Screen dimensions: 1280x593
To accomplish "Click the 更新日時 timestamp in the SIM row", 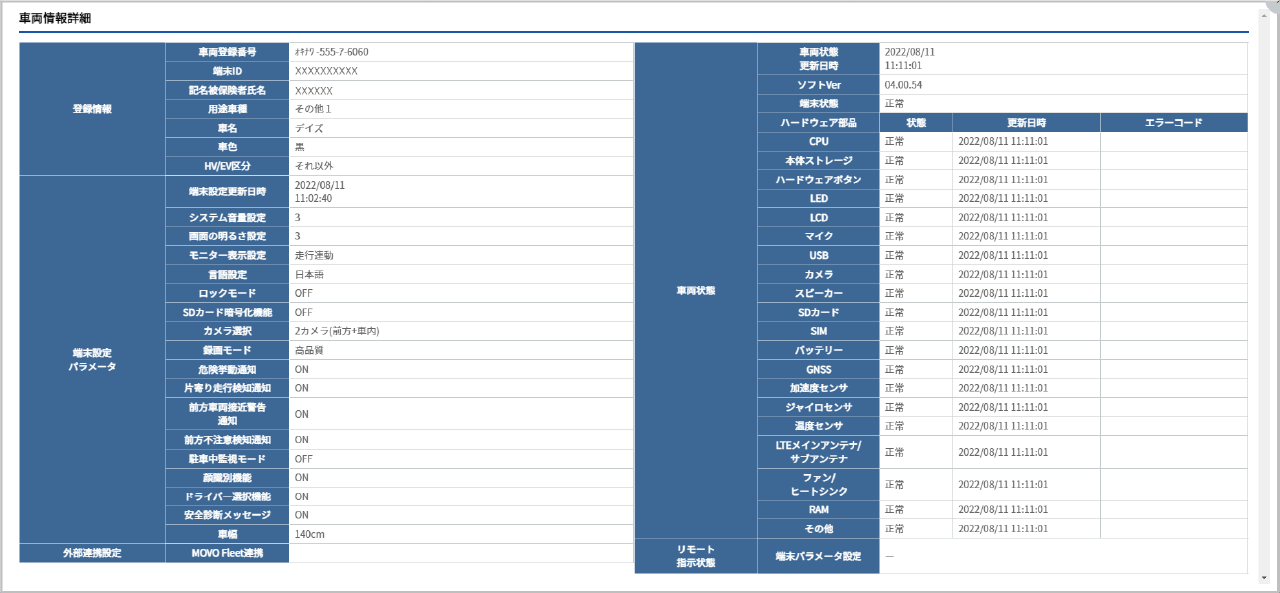I will tap(1002, 331).
